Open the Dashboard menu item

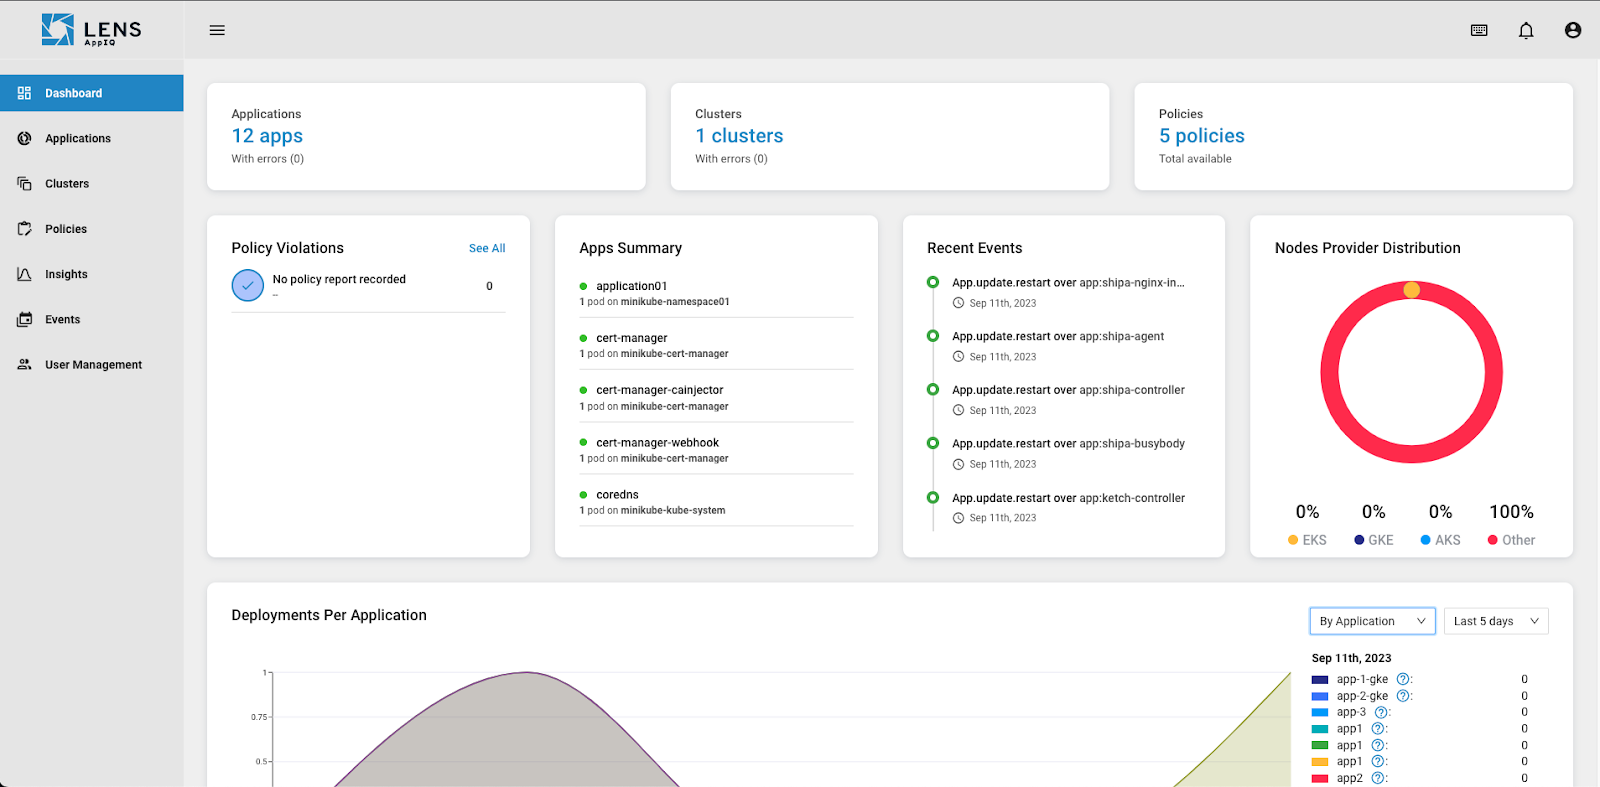(92, 93)
